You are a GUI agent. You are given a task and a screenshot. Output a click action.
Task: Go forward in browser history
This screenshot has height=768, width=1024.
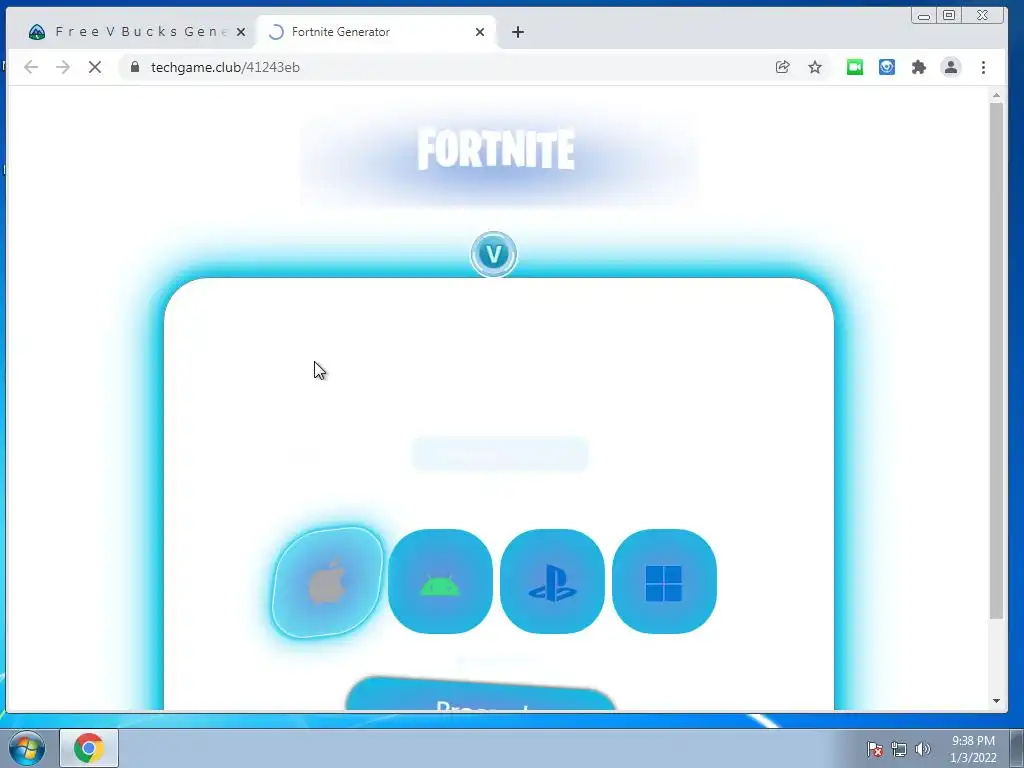pos(63,67)
